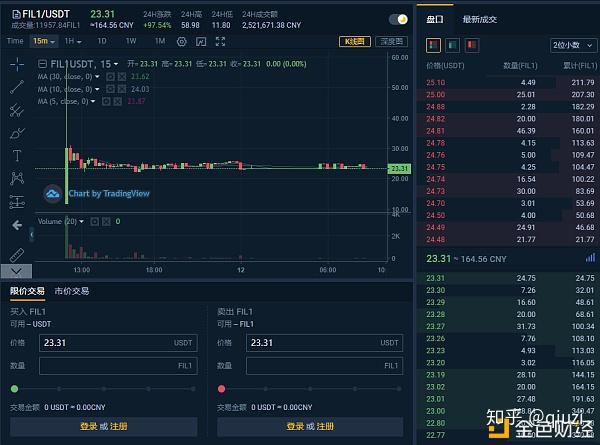Image resolution: width=600 pixels, height=445 pixels.
Task: Toggle the dark mode switch
Action: [398, 19]
